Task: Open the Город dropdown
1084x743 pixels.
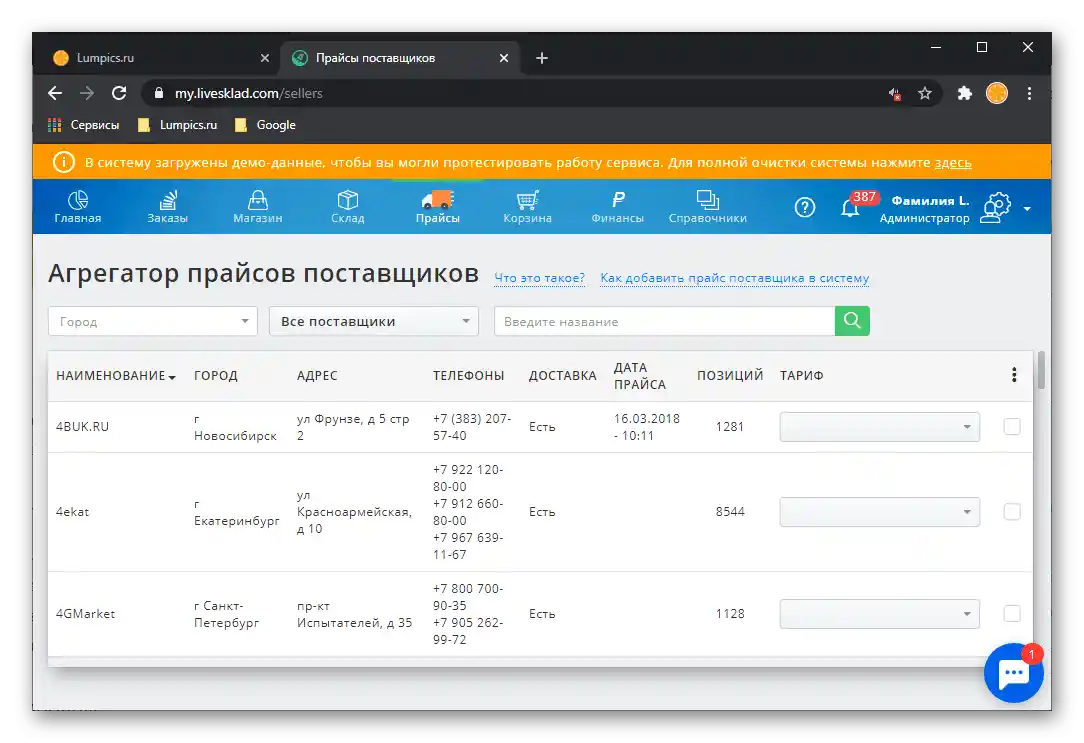Action: (152, 321)
